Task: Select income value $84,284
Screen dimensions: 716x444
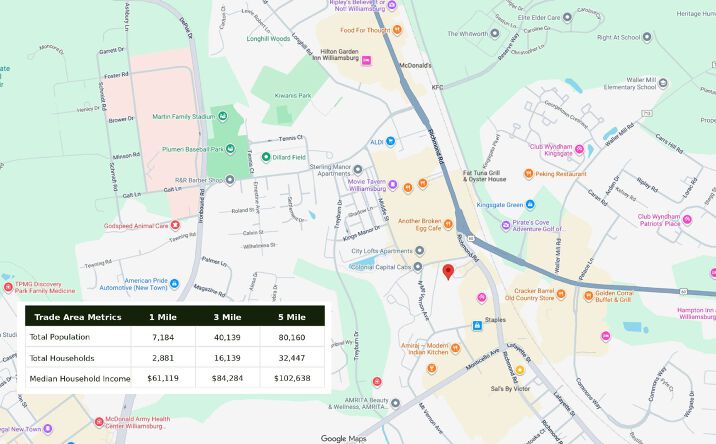Action: (x=227, y=378)
